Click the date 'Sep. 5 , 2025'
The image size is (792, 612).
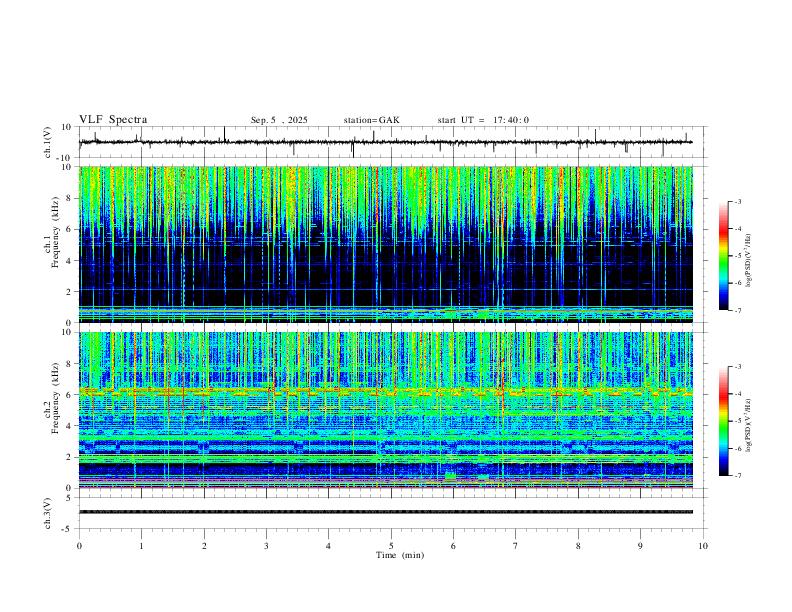pyautogui.click(x=279, y=120)
